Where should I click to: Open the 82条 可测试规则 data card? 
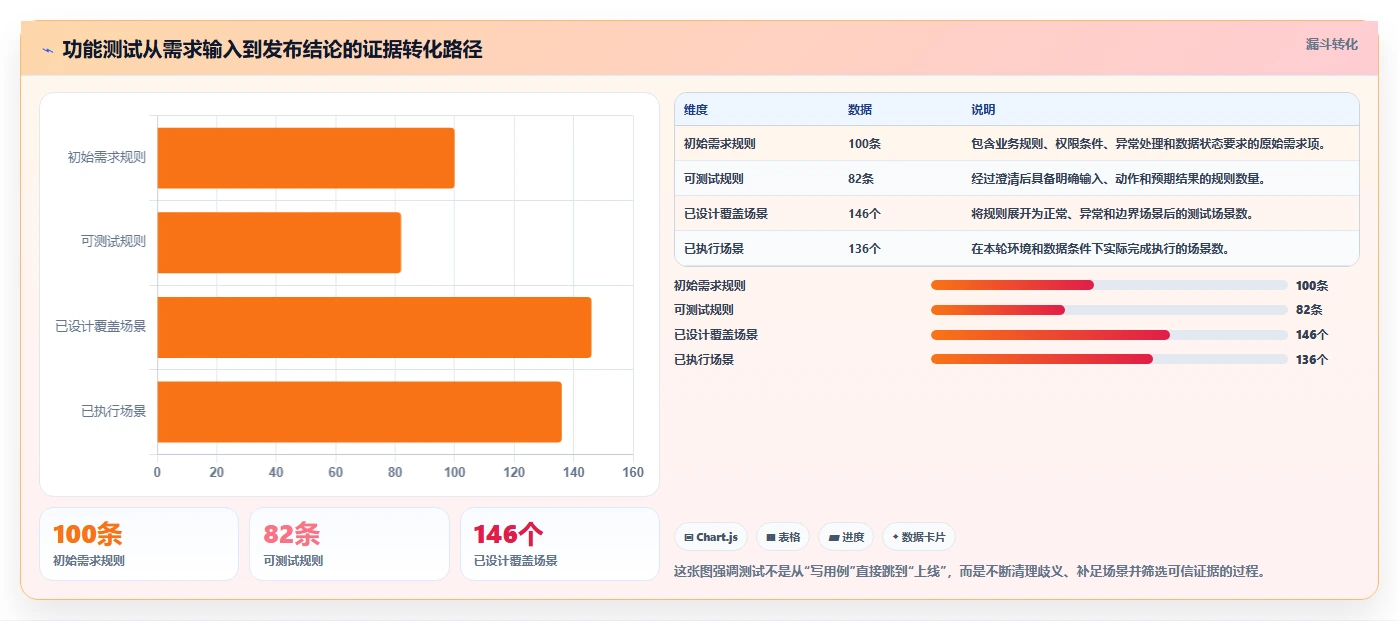(x=349, y=544)
